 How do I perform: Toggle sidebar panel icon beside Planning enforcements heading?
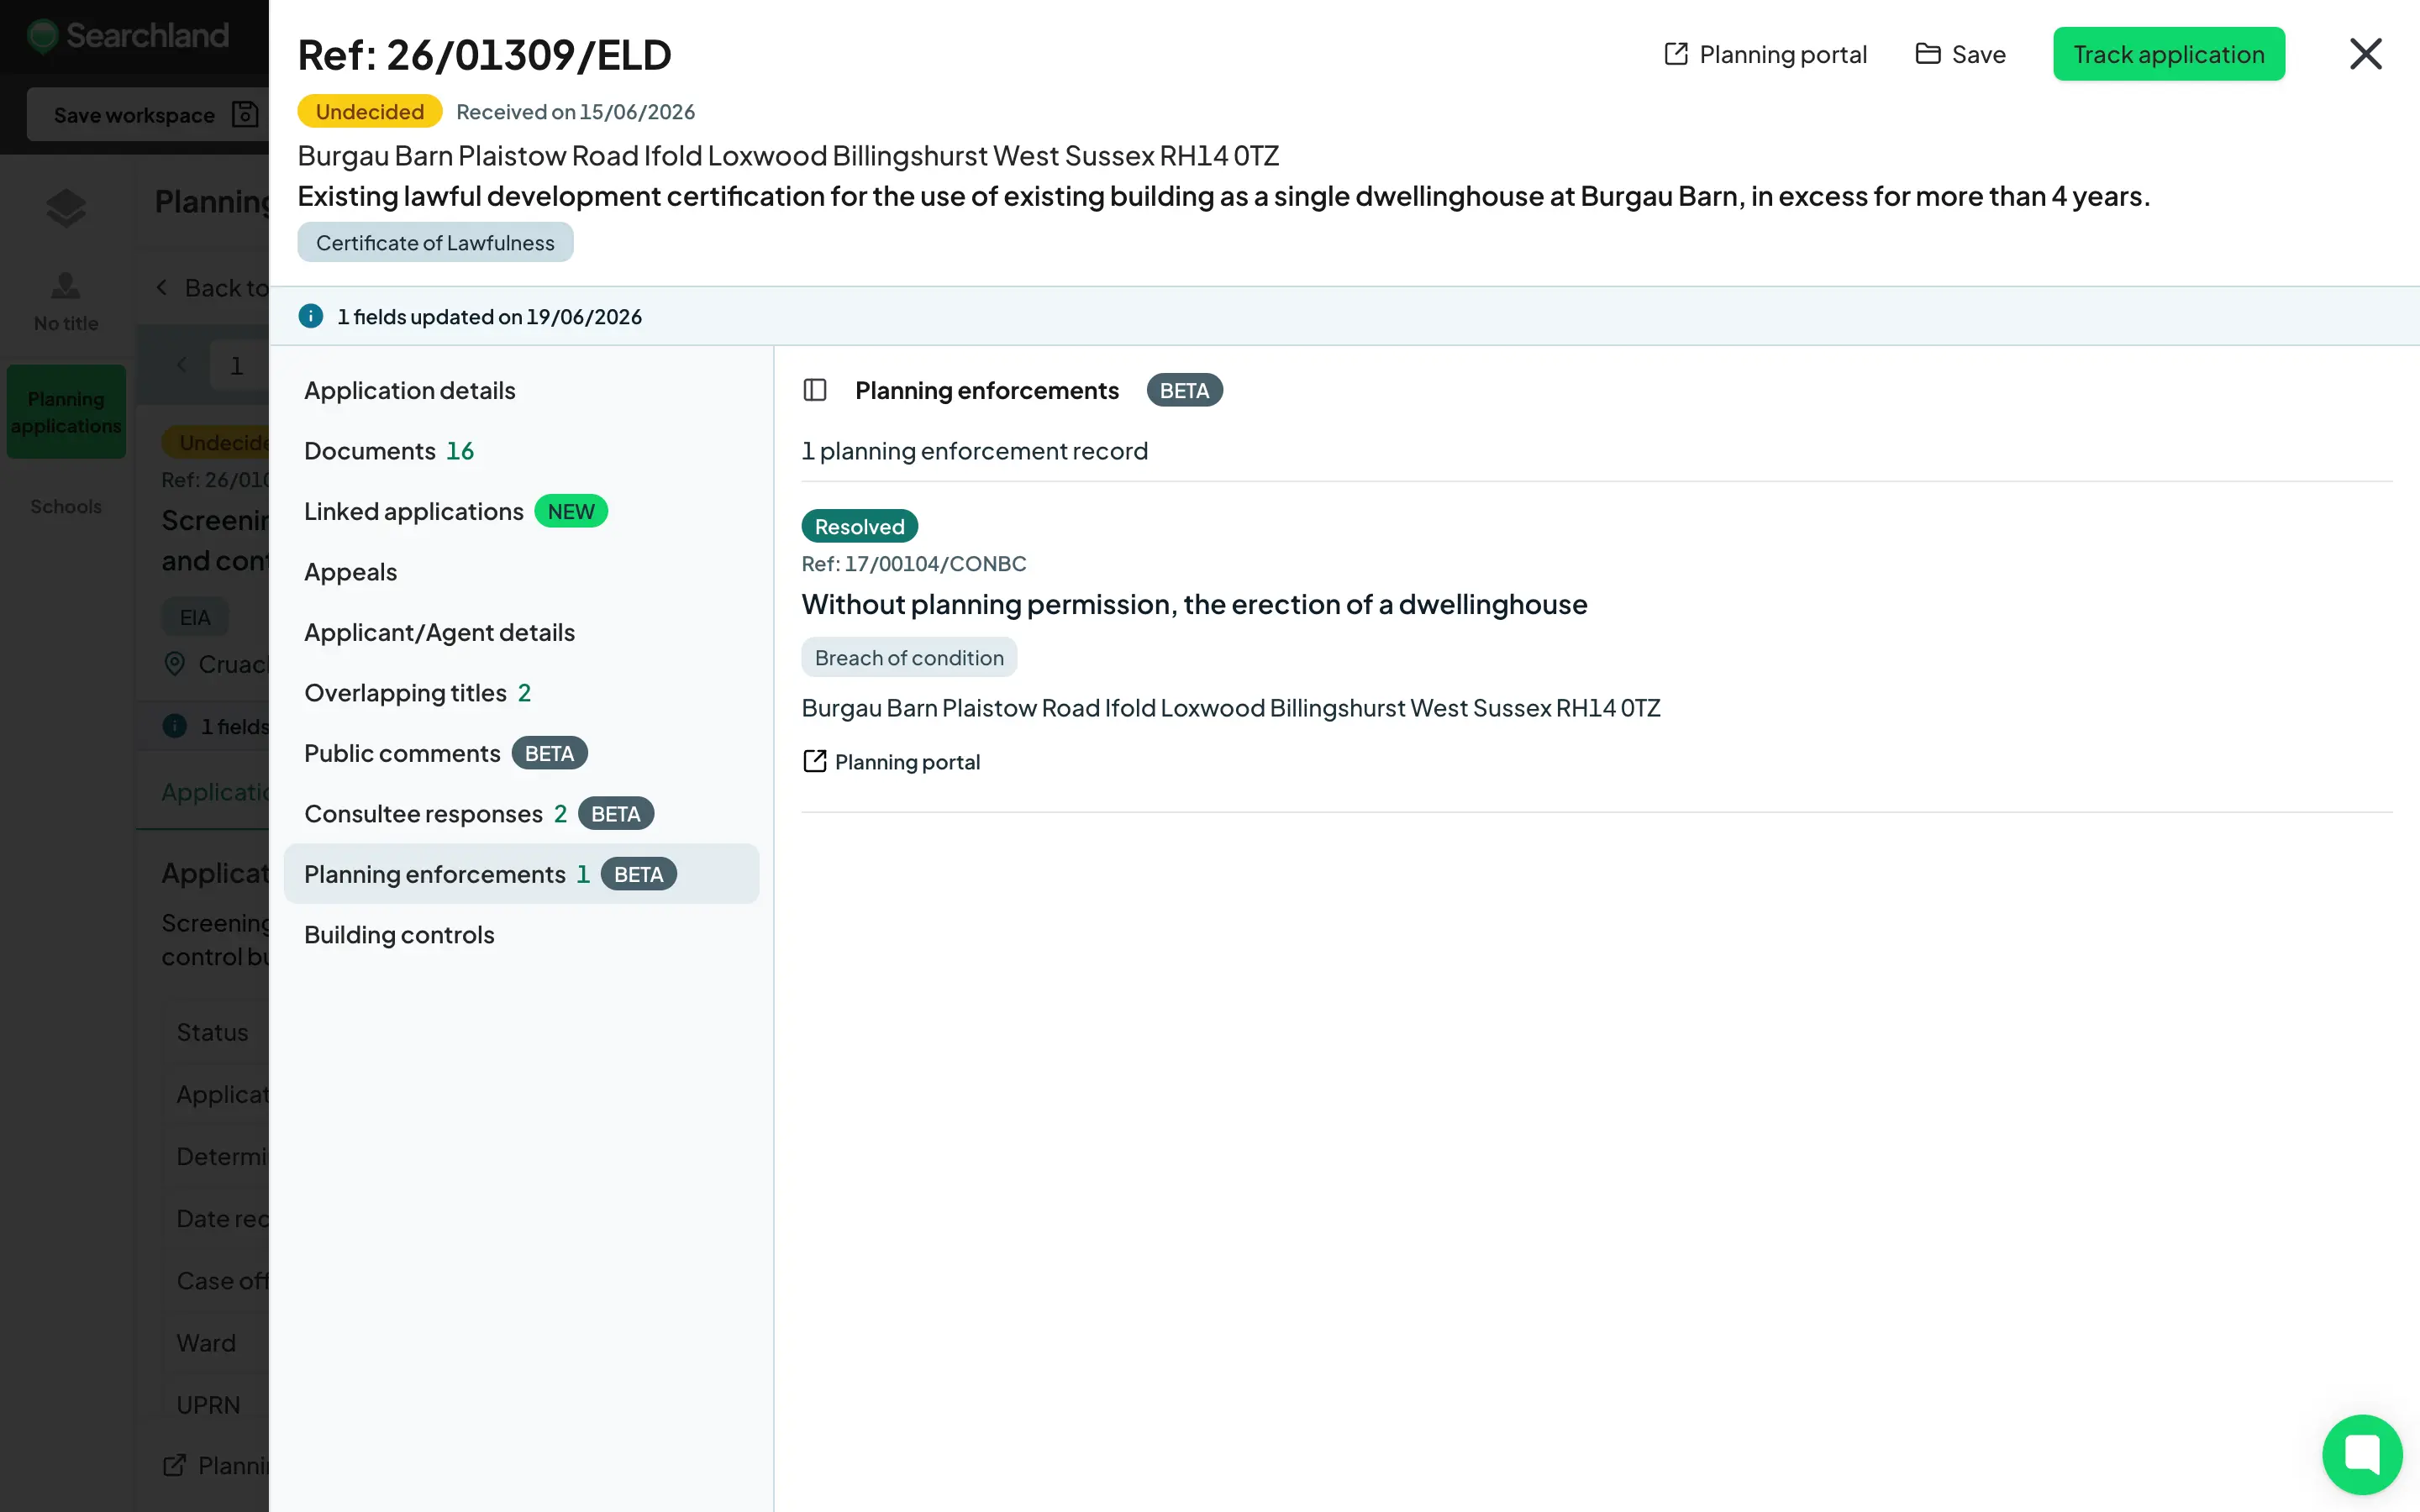[815, 390]
